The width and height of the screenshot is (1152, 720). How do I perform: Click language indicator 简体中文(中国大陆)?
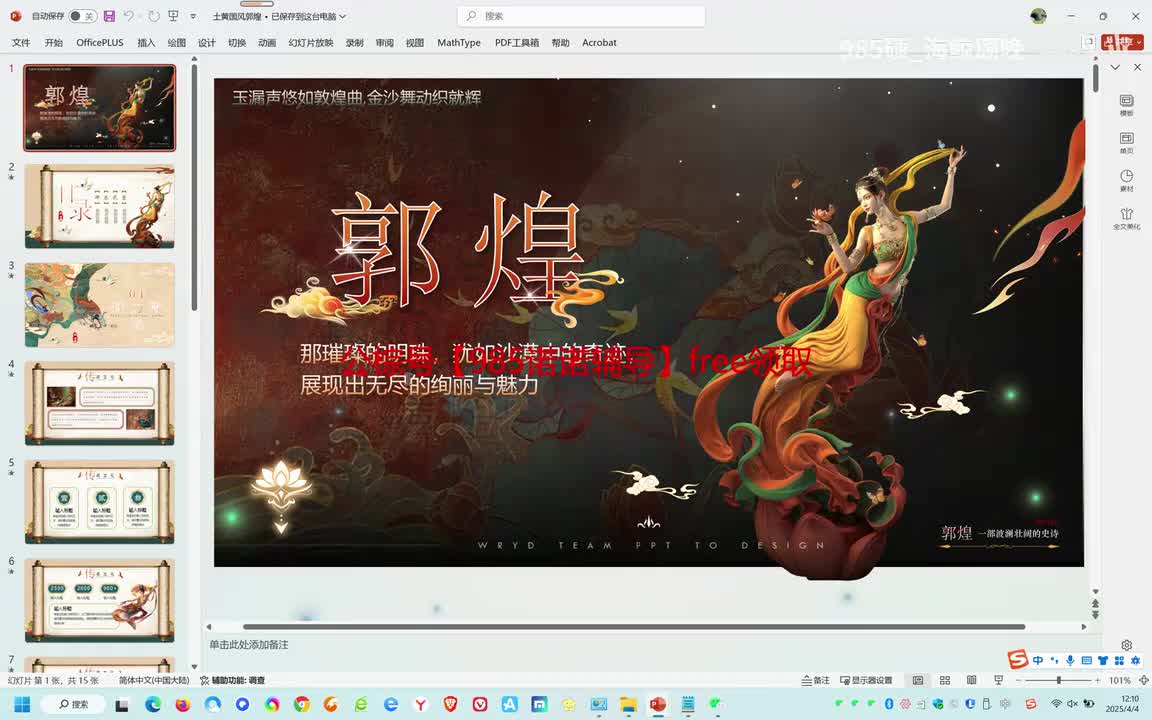pyautogui.click(x=154, y=680)
